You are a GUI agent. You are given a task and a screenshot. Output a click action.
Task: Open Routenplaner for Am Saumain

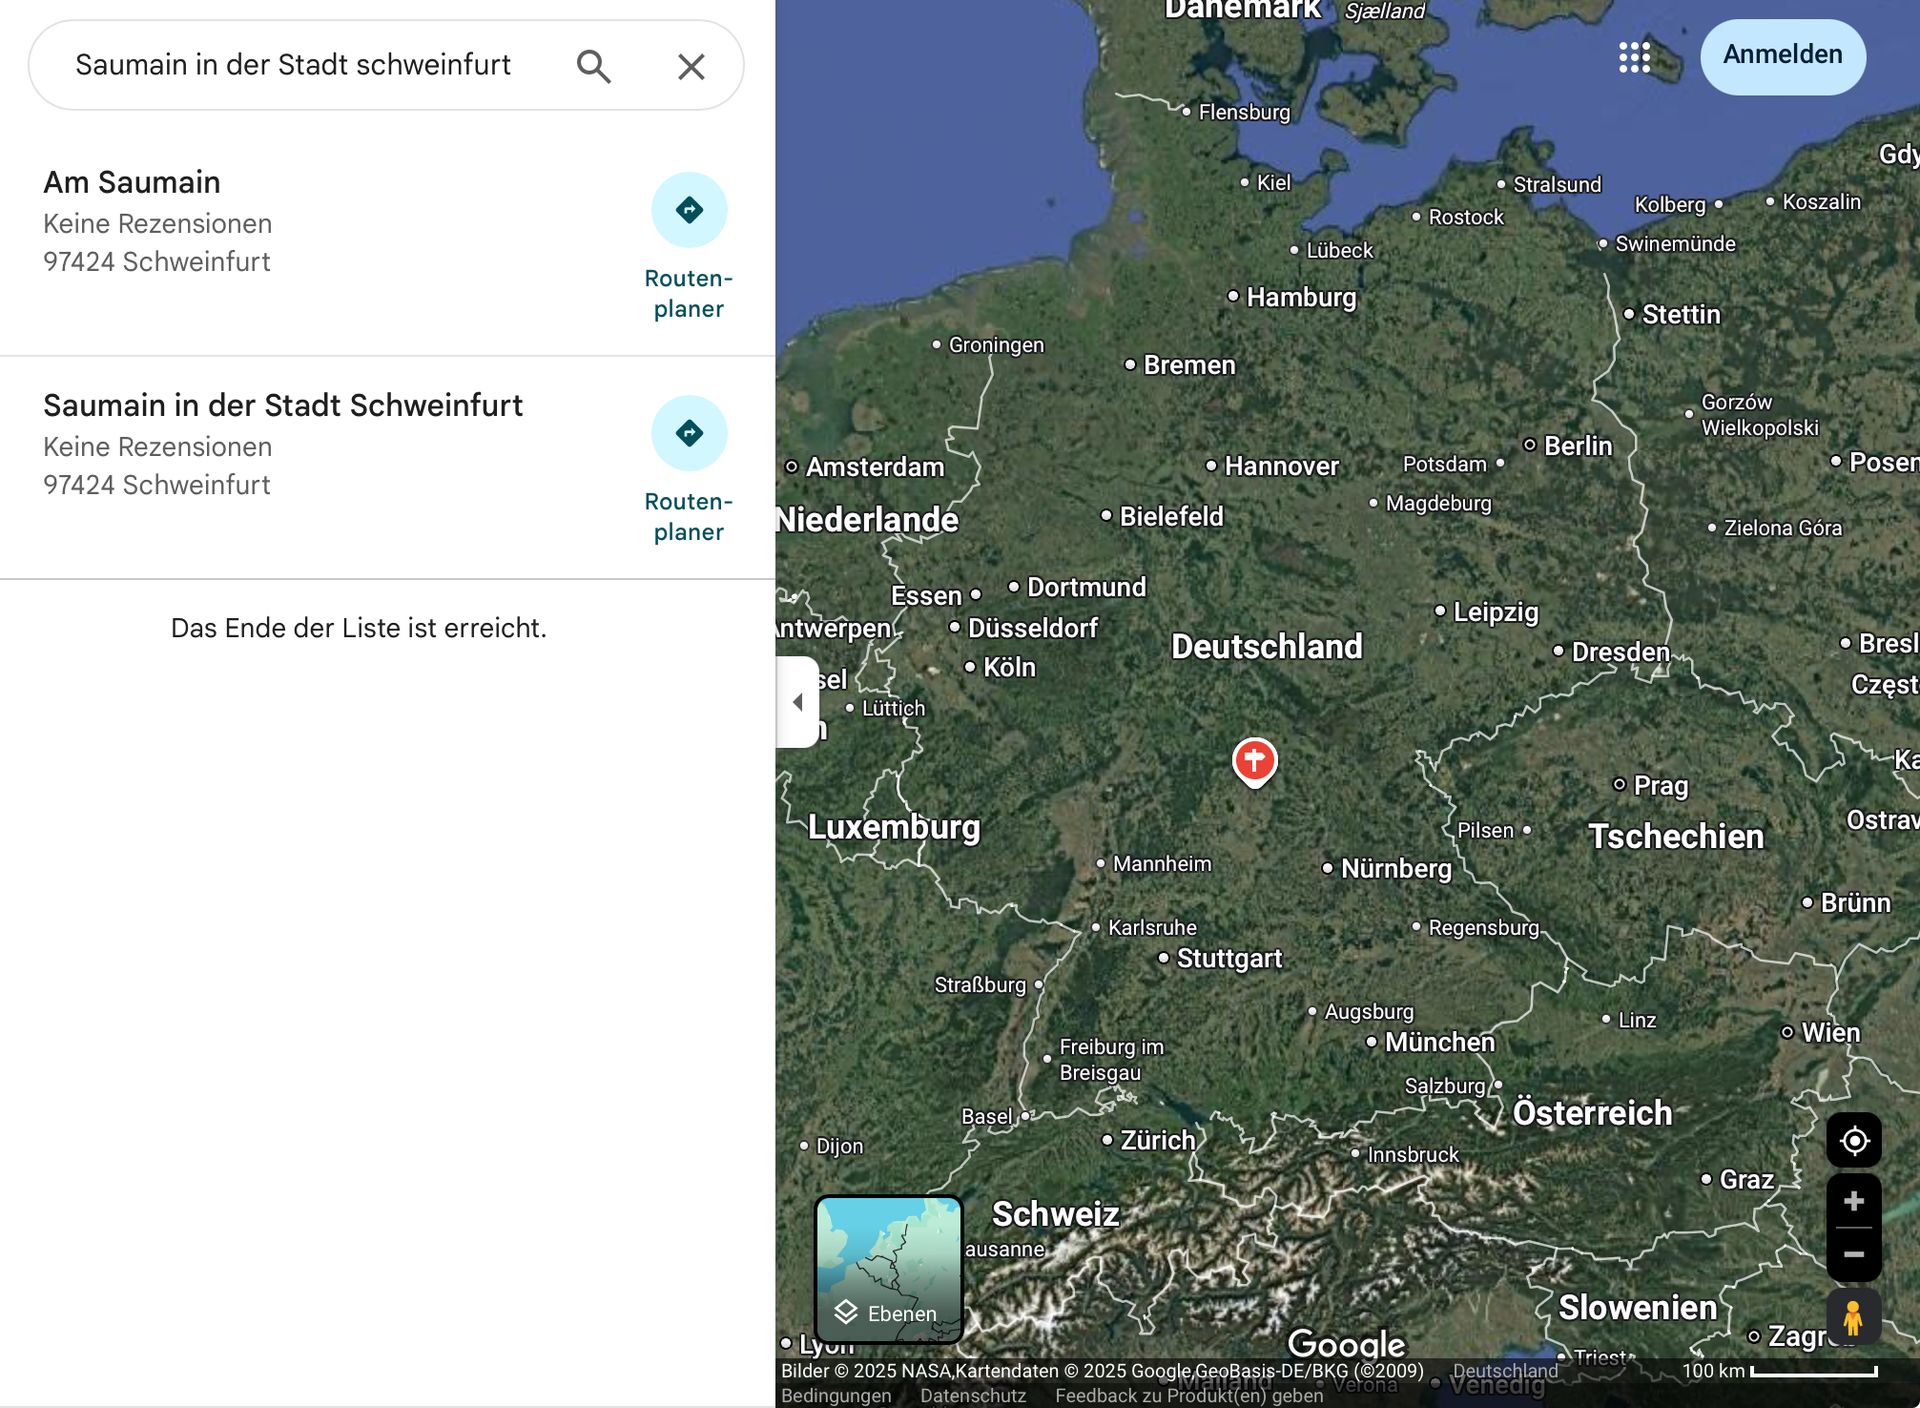coord(688,211)
